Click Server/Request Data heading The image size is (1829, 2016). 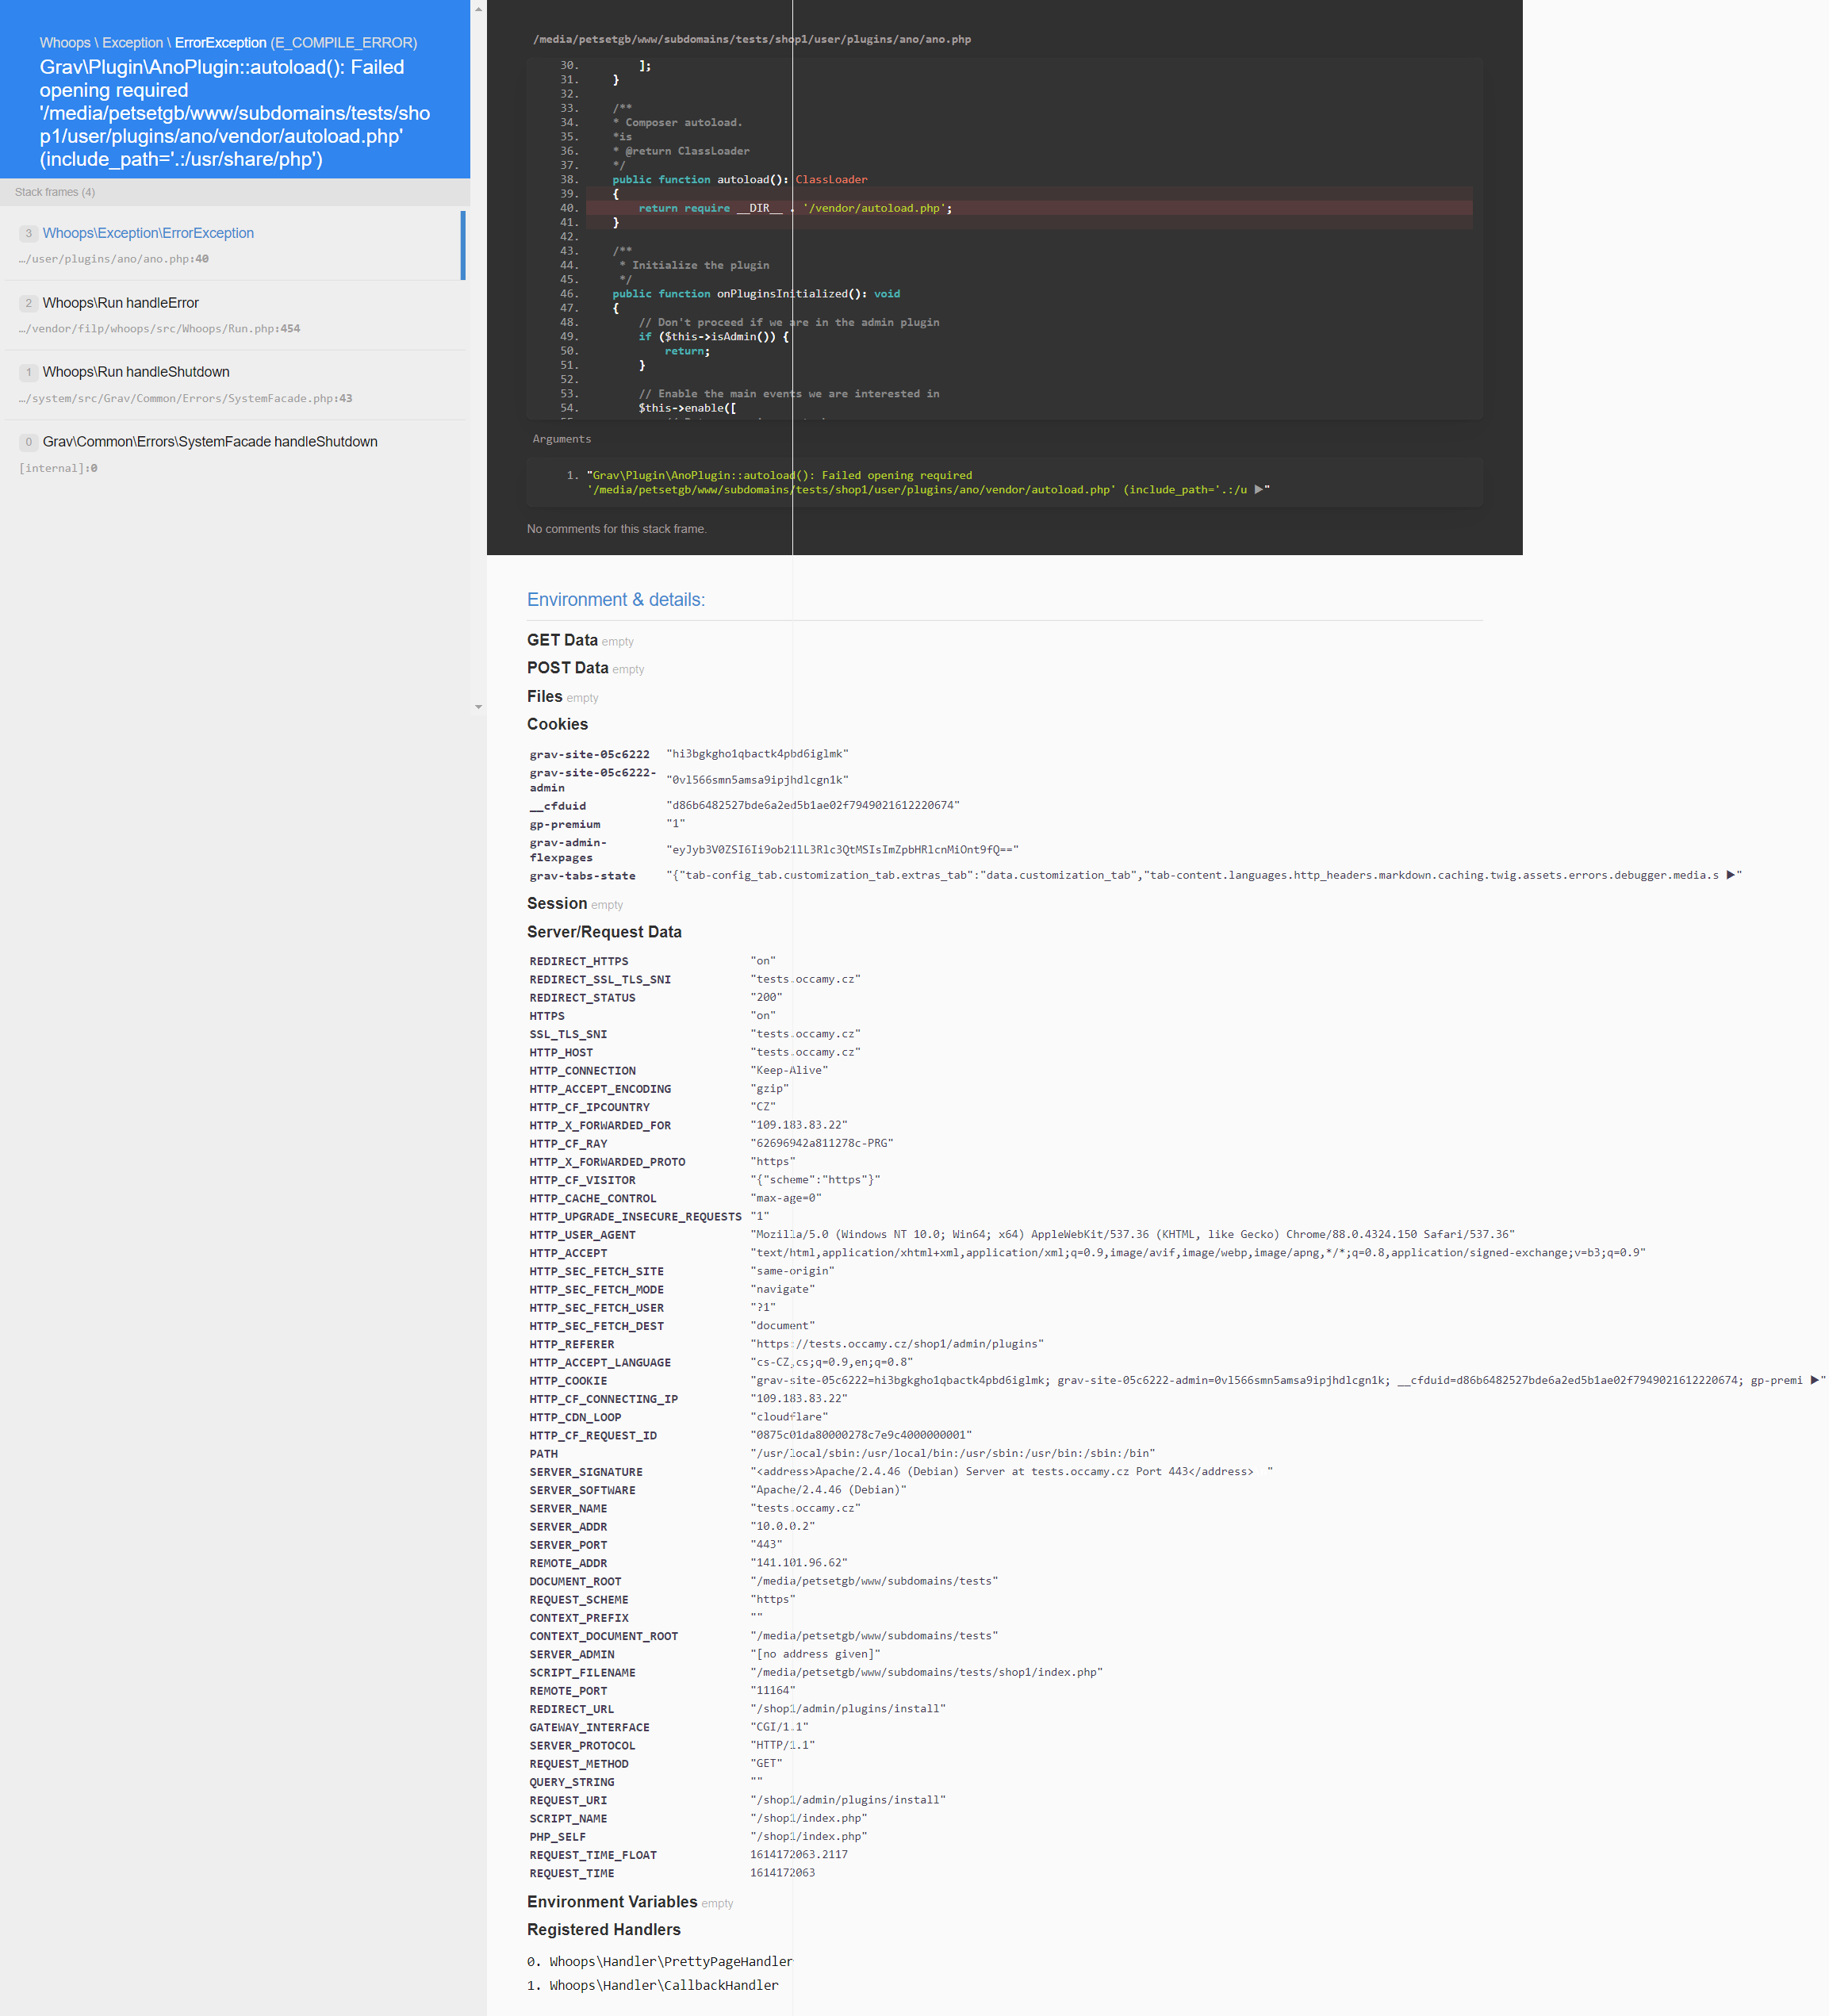[x=604, y=932]
